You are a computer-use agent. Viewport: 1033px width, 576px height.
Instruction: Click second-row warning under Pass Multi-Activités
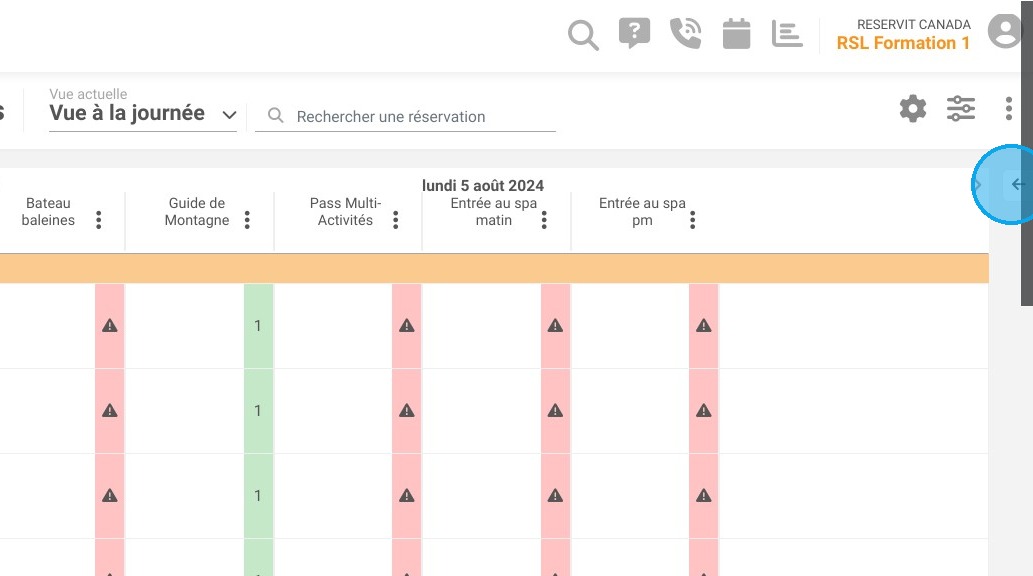[x=406, y=411]
